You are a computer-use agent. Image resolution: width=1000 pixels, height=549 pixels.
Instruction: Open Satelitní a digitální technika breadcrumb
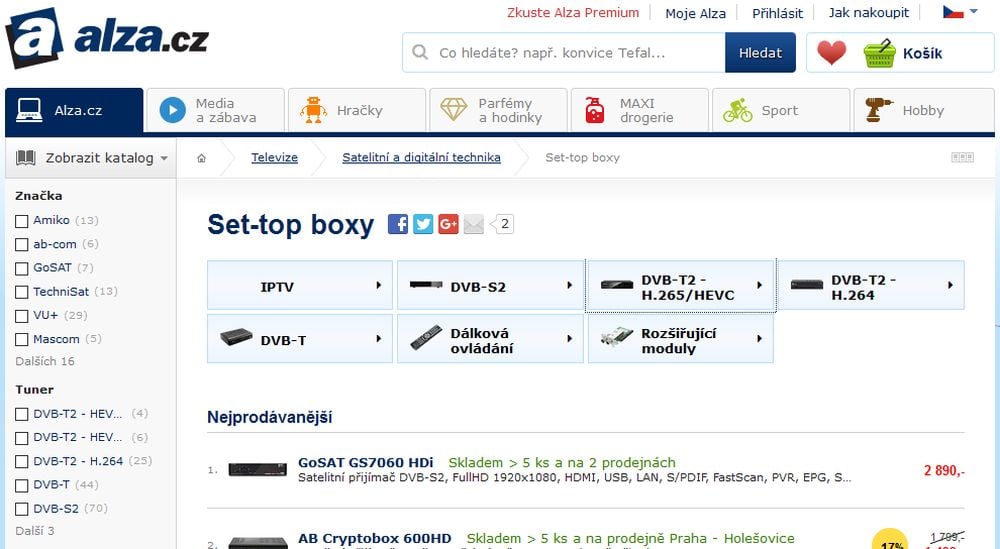(421, 157)
